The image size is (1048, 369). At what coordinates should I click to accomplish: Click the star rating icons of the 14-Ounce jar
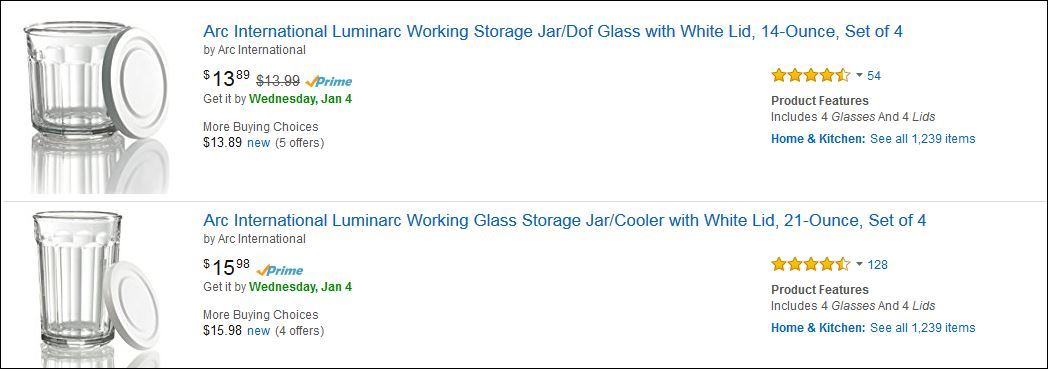click(811, 75)
